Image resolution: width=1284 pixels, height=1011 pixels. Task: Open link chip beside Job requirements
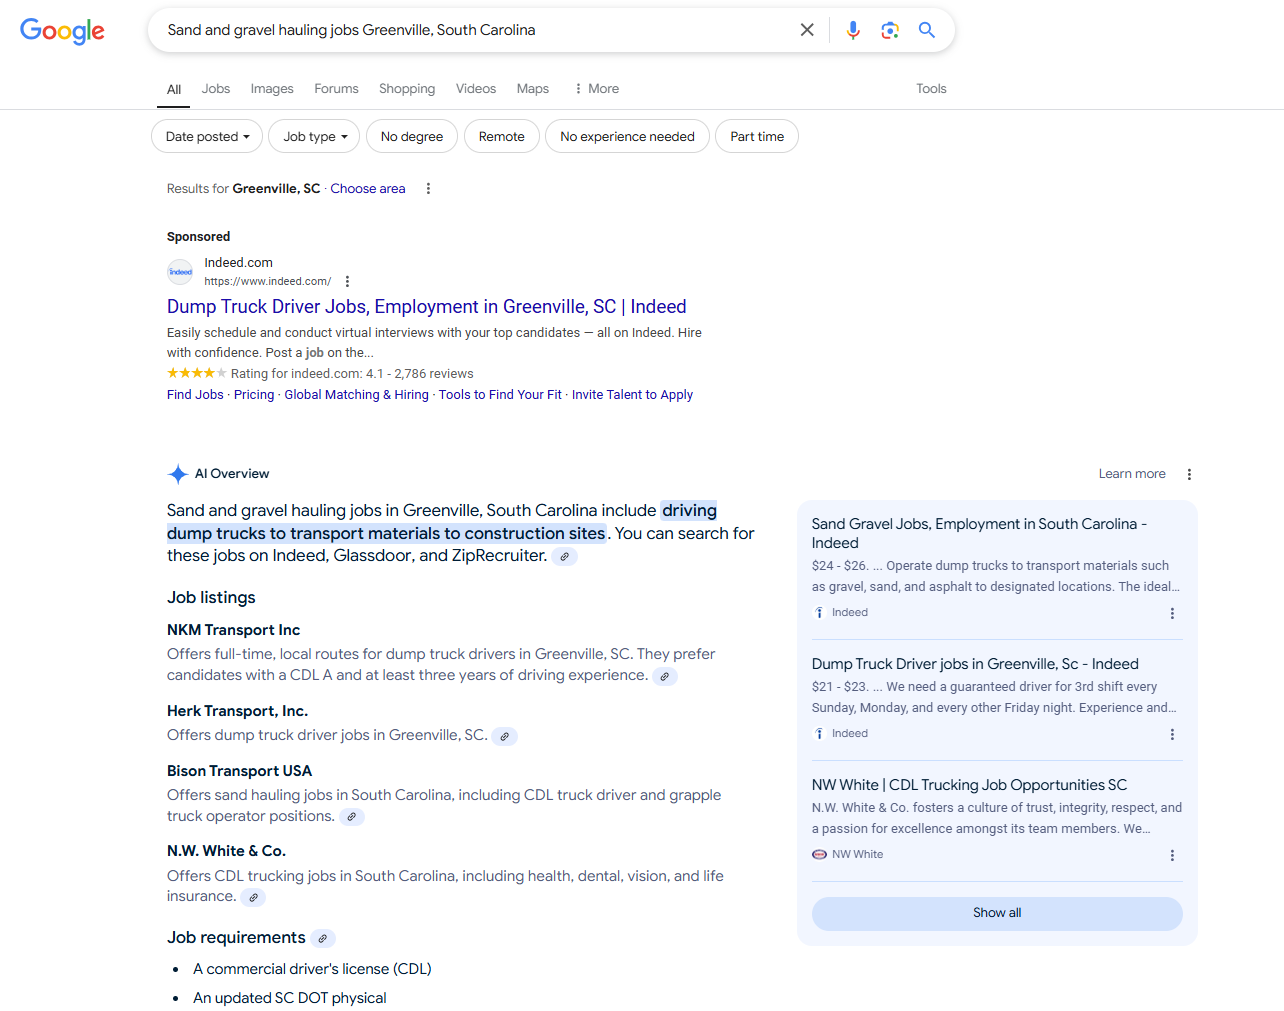[x=322, y=939]
